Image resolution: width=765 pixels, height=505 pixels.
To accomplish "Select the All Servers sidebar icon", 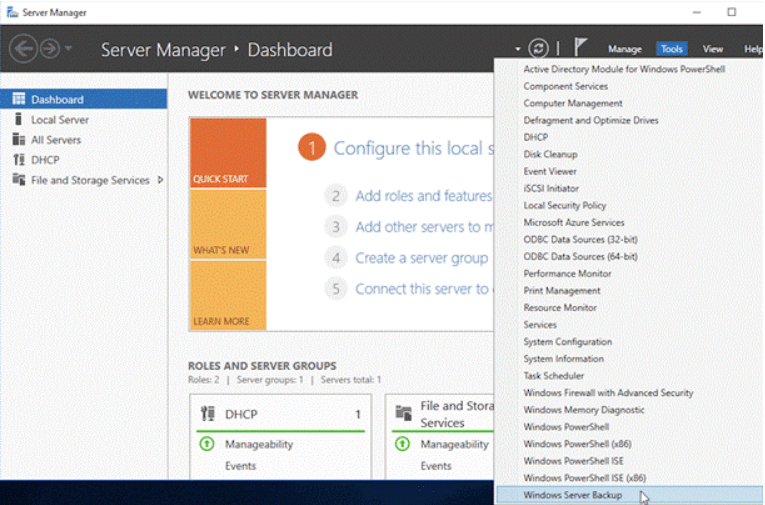I will click(18, 140).
